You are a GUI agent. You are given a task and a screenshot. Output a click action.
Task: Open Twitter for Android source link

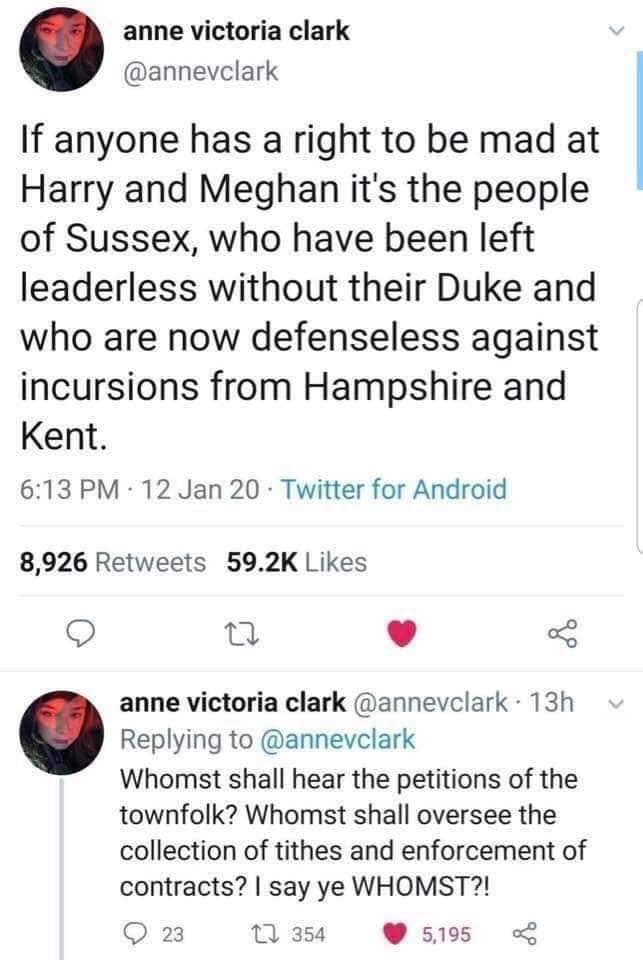tap(394, 489)
